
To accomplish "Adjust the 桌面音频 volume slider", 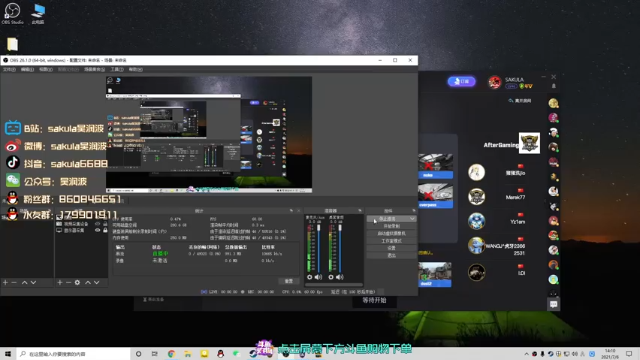I will 340,247.
